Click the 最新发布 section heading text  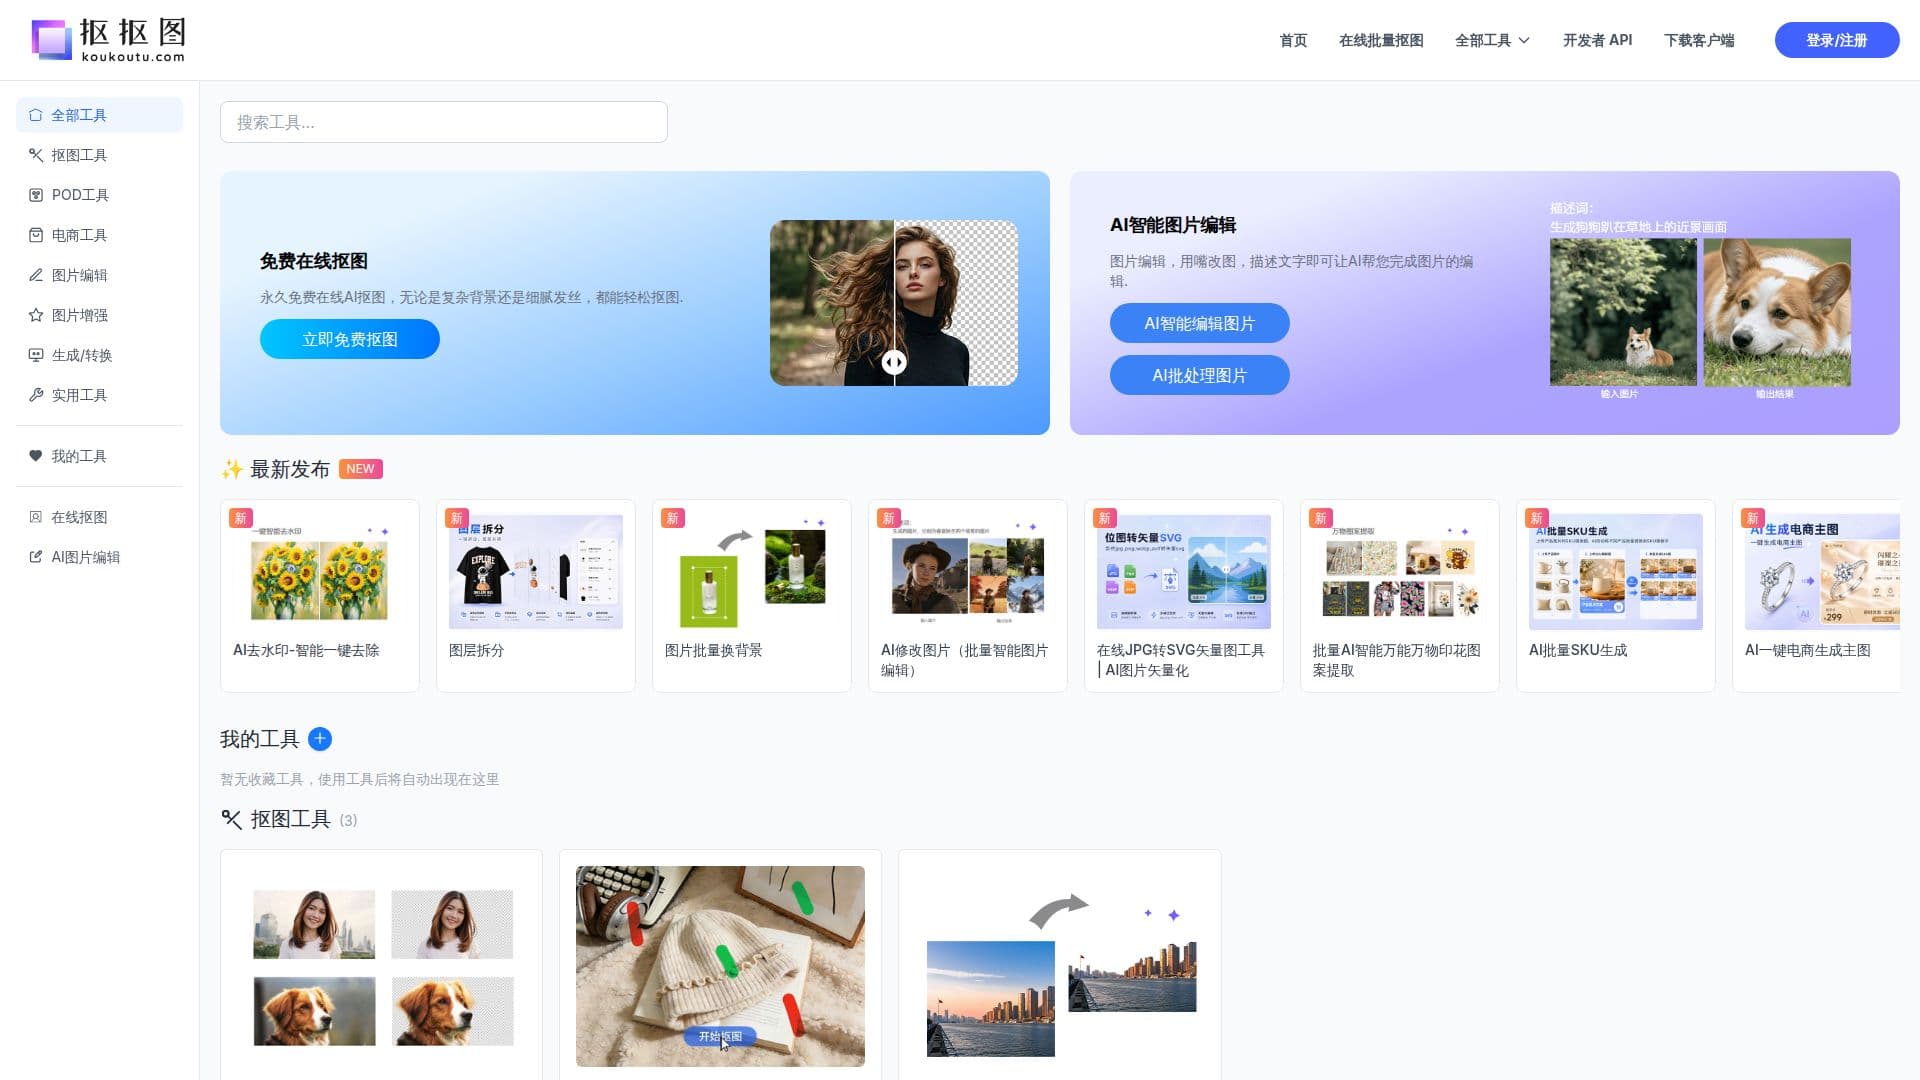pyautogui.click(x=289, y=469)
